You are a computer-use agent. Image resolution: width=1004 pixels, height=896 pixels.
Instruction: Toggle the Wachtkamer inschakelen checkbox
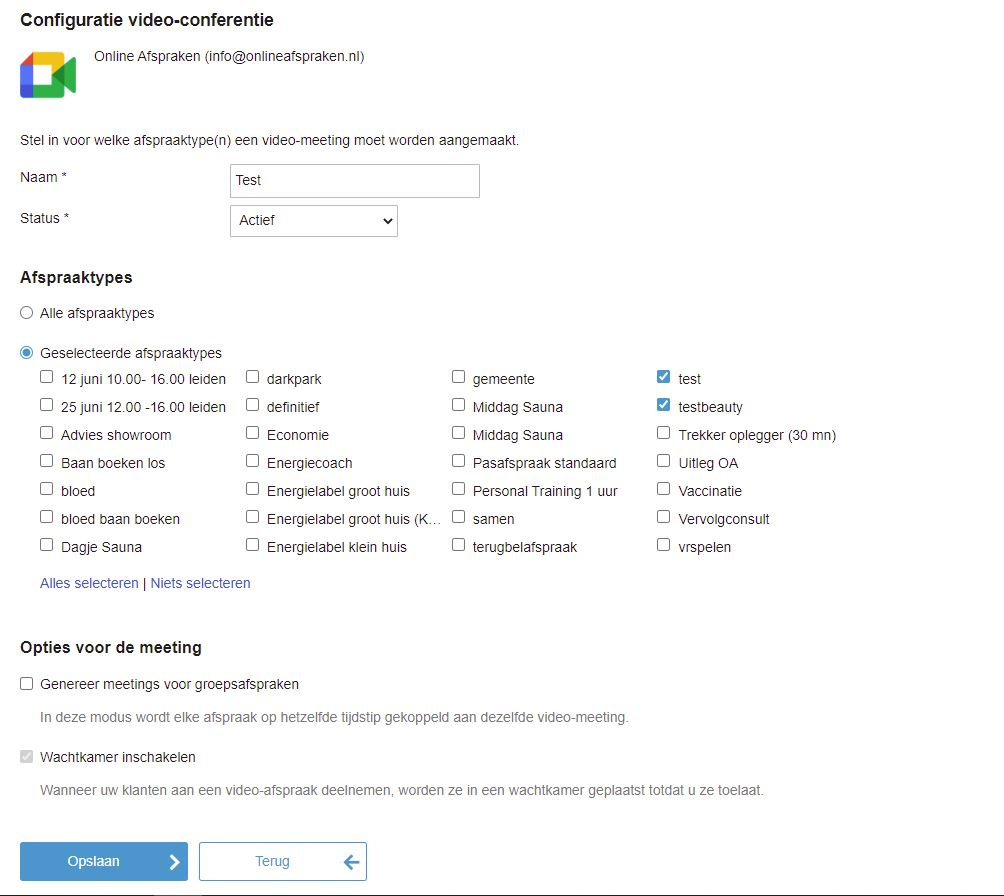[27, 757]
